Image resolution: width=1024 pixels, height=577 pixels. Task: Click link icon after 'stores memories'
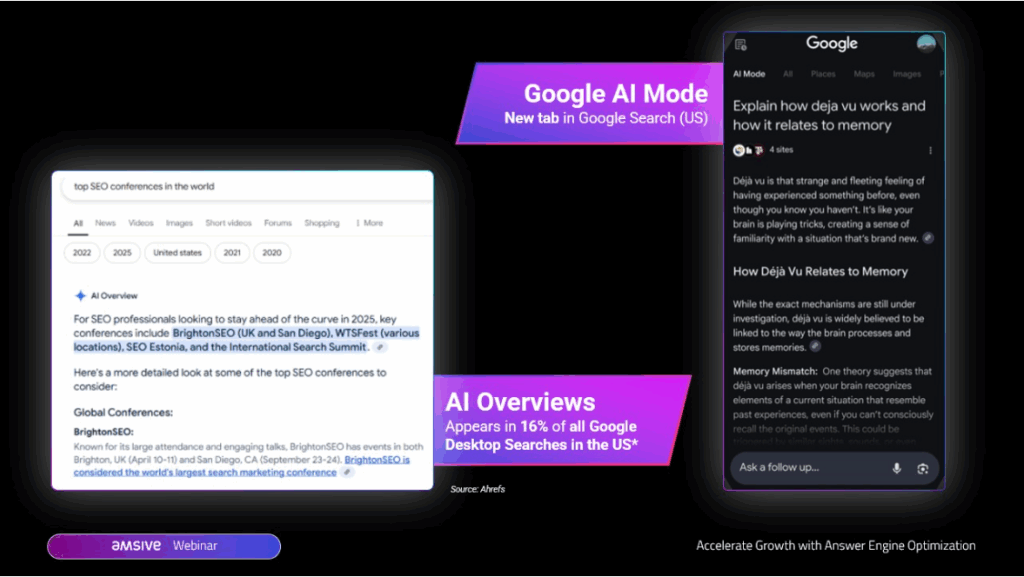pos(815,347)
